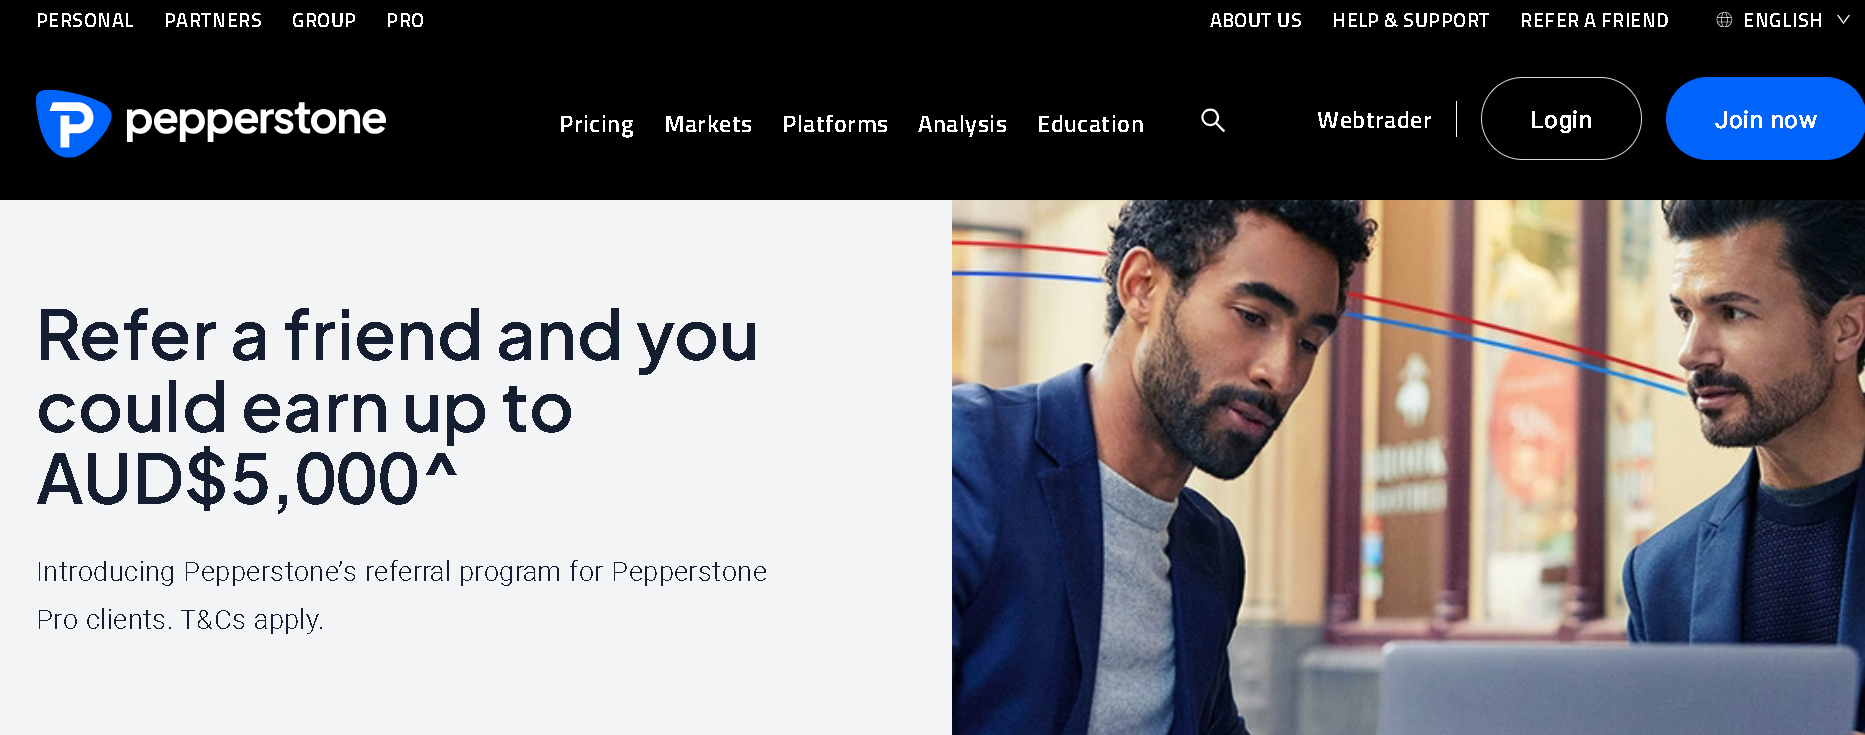This screenshot has width=1865, height=735.
Task: Switch to the Pro tab
Action: (405, 20)
